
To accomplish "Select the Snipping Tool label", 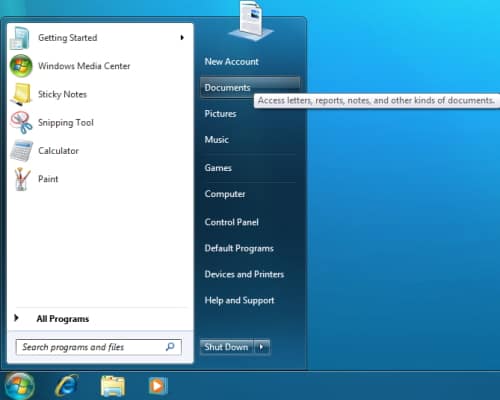I will coord(66,123).
